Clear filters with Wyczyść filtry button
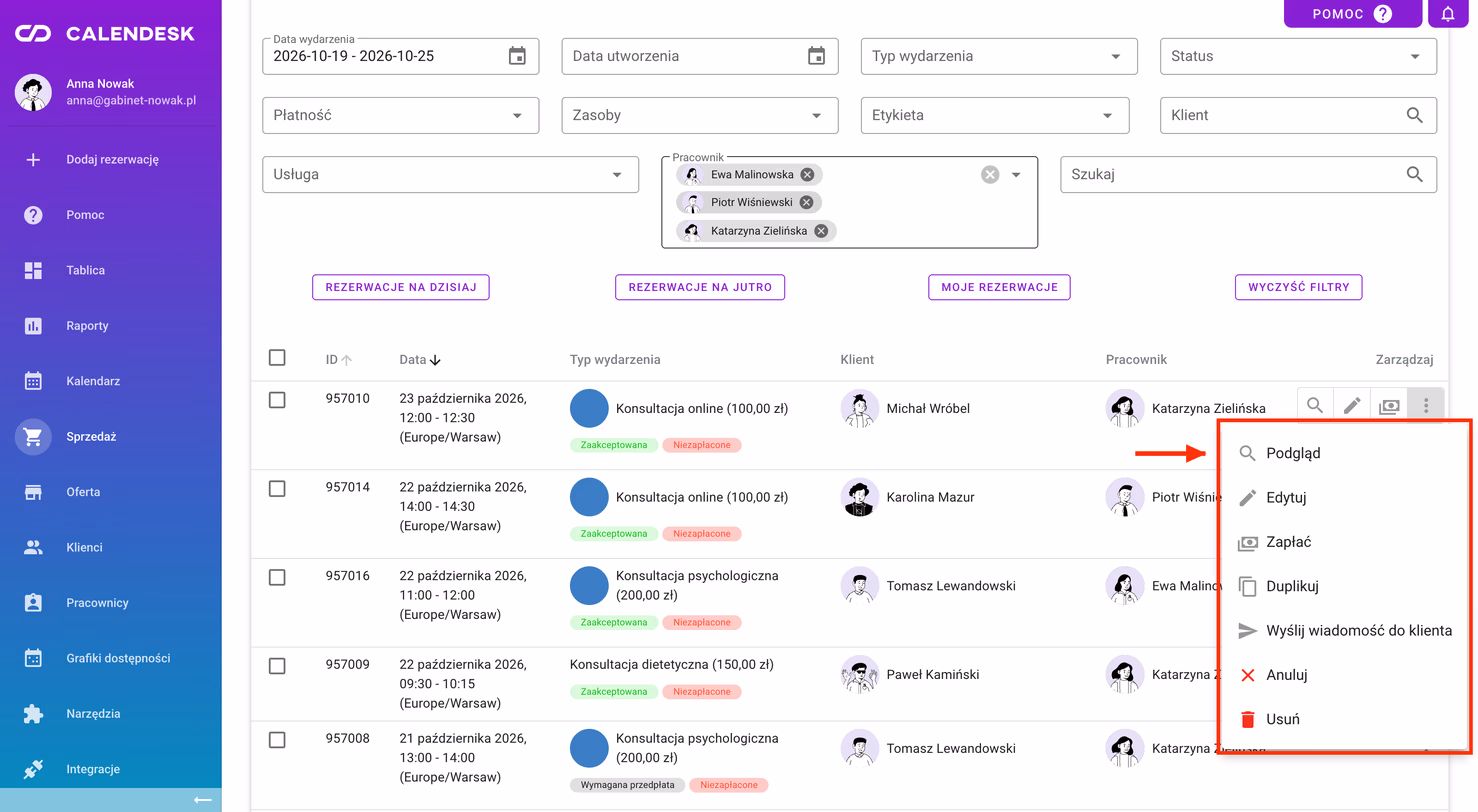Viewport: 1478px width, 812px height. [x=1298, y=287]
